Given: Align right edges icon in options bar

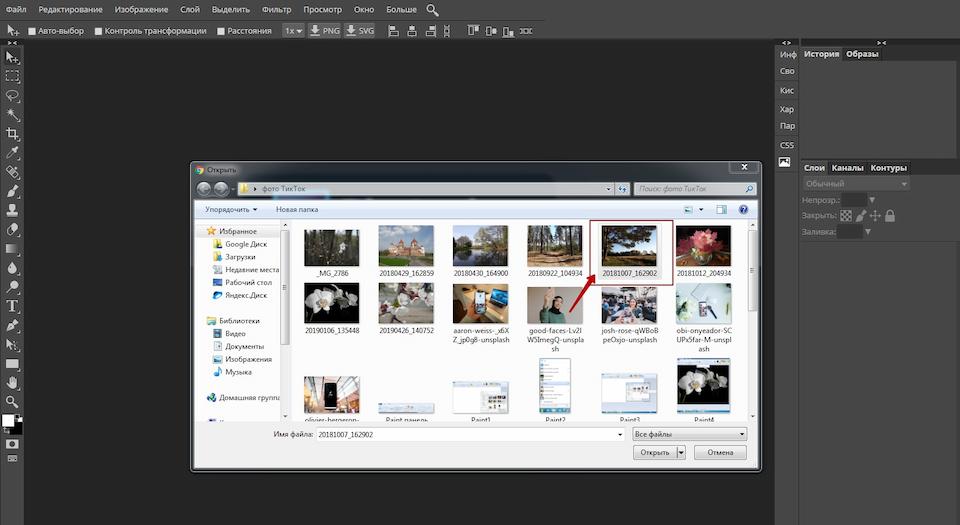Looking at the screenshot, I should (x=430, y=31).
